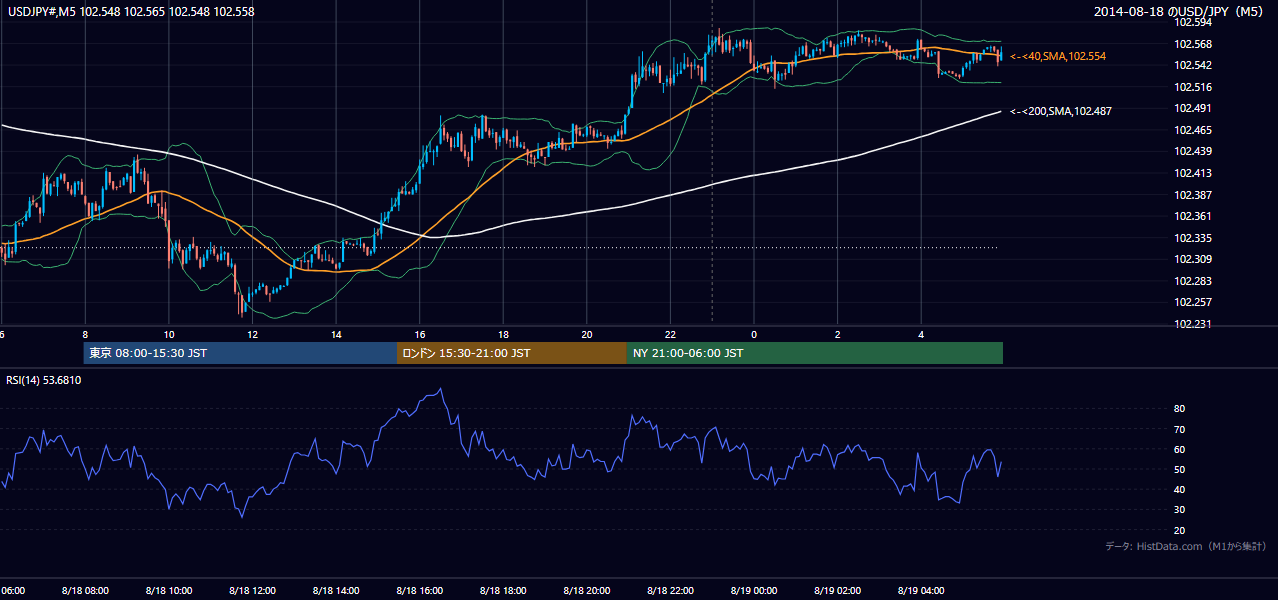Click bottom time label 8/18 20:00
Screen dimensions: 1278x600
coord(586,590)
